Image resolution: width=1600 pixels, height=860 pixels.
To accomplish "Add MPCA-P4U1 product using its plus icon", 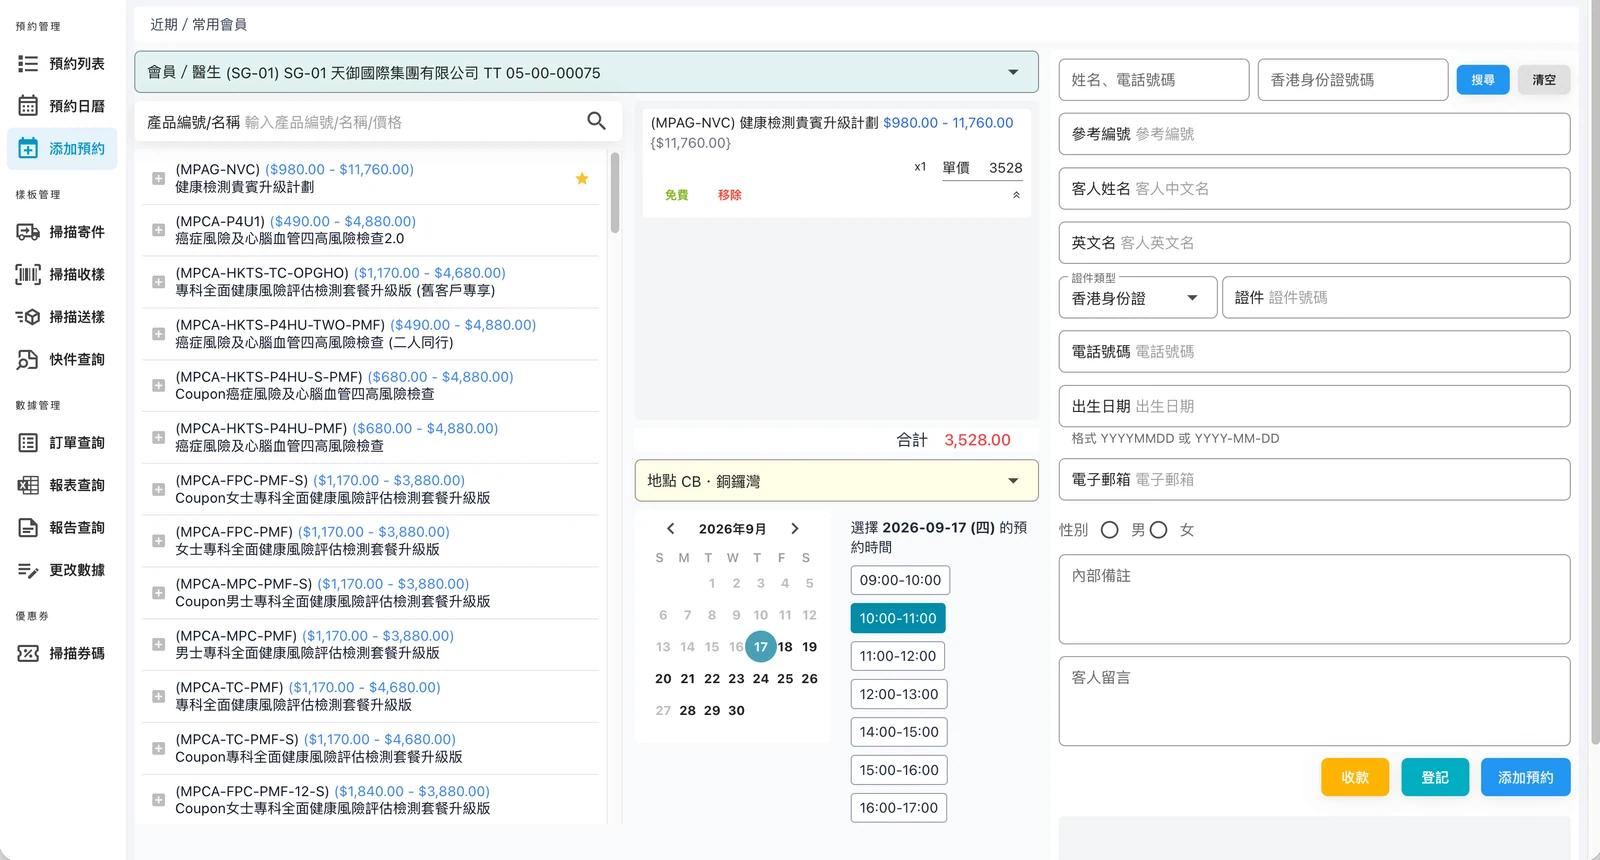I will pos(158,230).
